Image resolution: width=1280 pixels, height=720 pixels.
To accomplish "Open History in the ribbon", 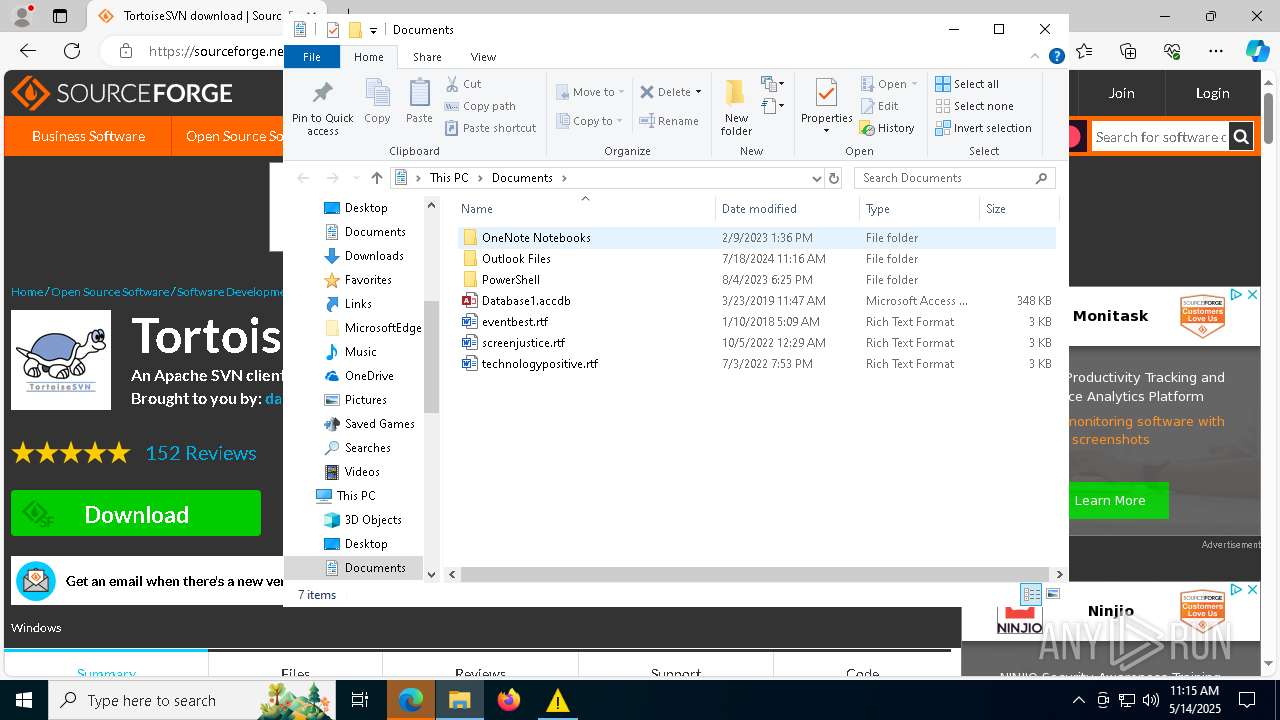I will click(887, 128).
